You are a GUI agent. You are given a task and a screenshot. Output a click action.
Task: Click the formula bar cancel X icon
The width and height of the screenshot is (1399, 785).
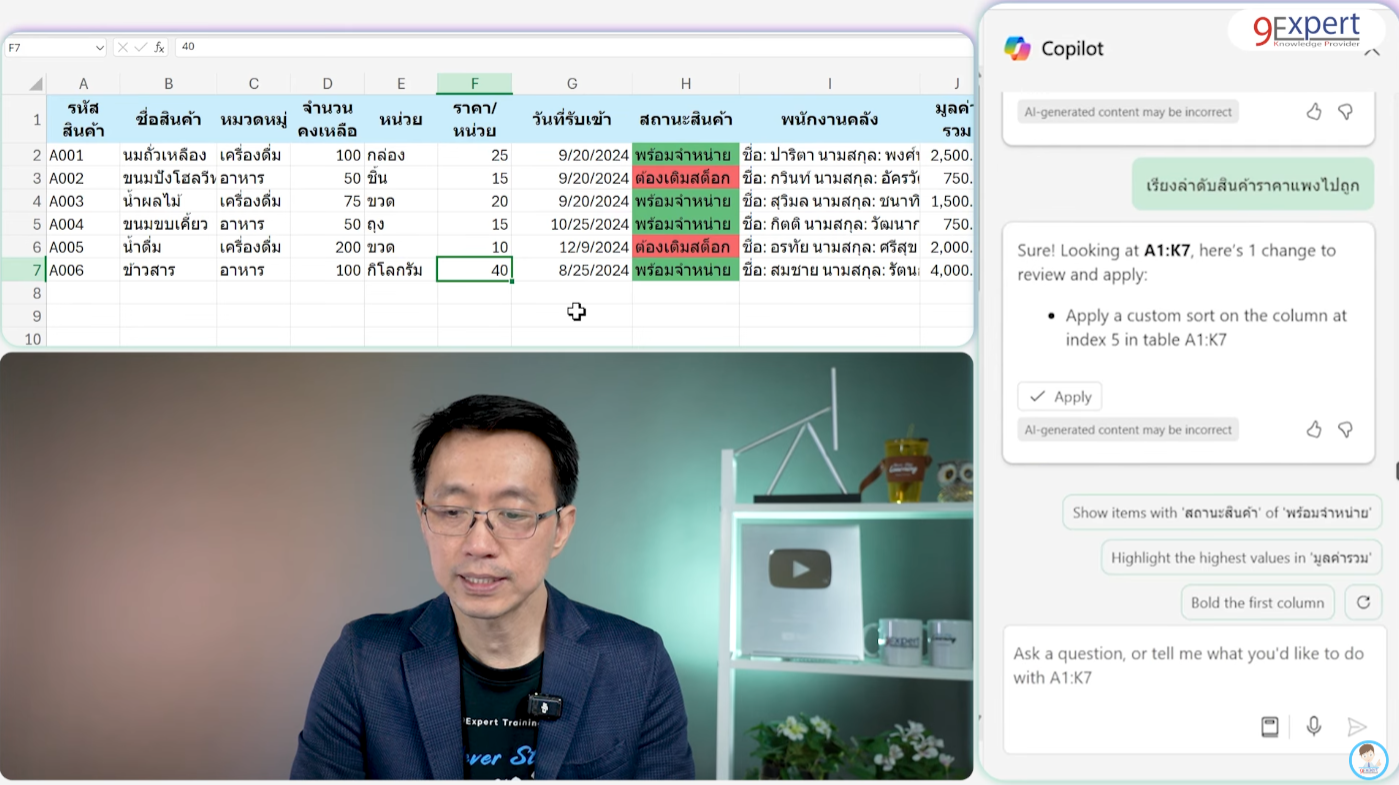(x=122, y=47)
